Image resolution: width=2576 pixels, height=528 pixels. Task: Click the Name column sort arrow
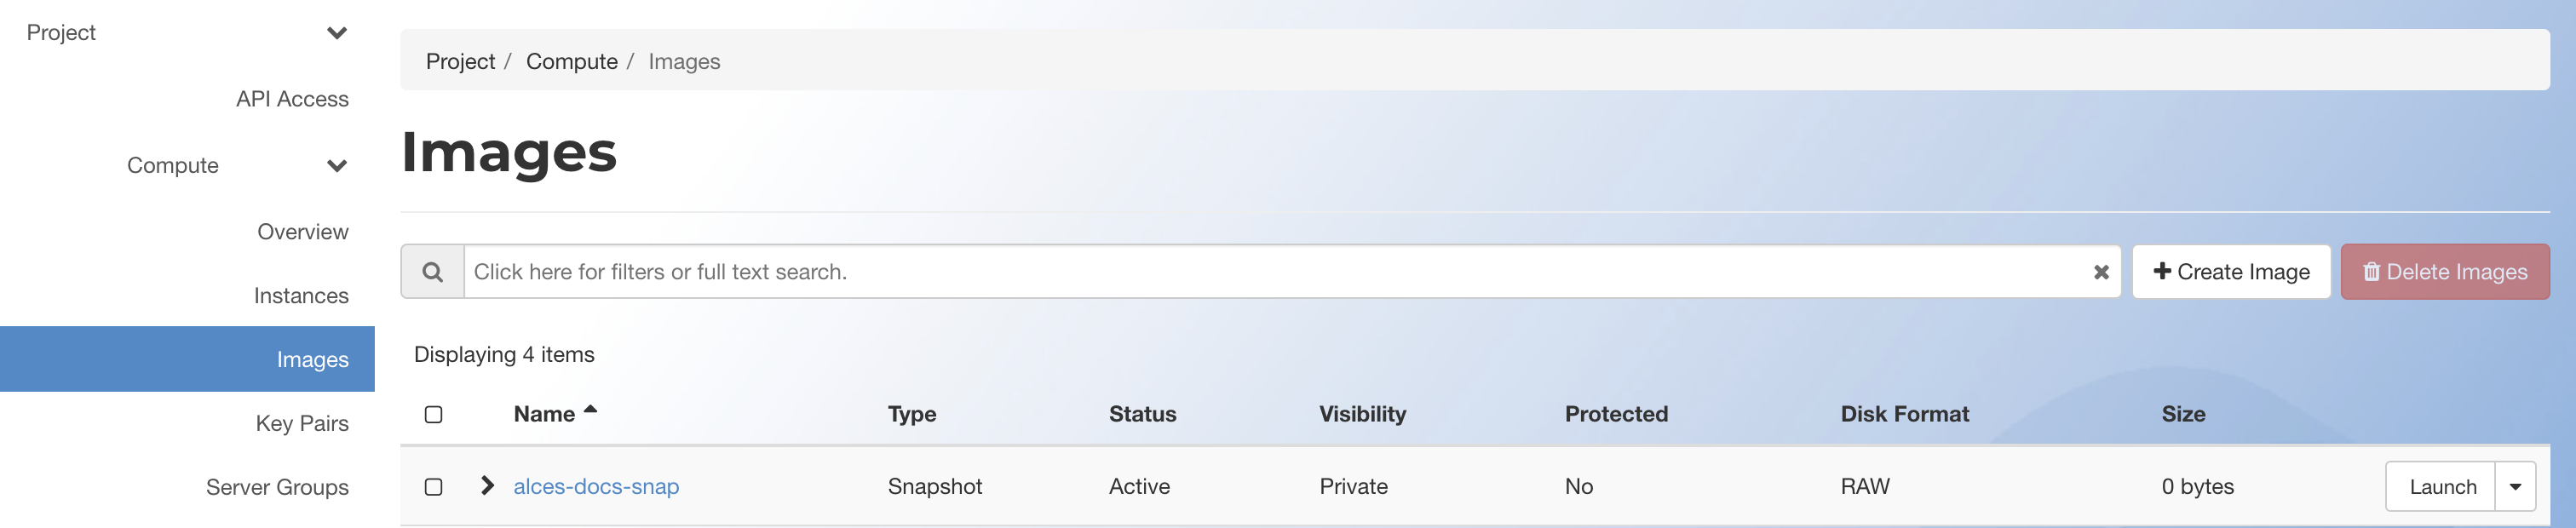click(590, 409)
